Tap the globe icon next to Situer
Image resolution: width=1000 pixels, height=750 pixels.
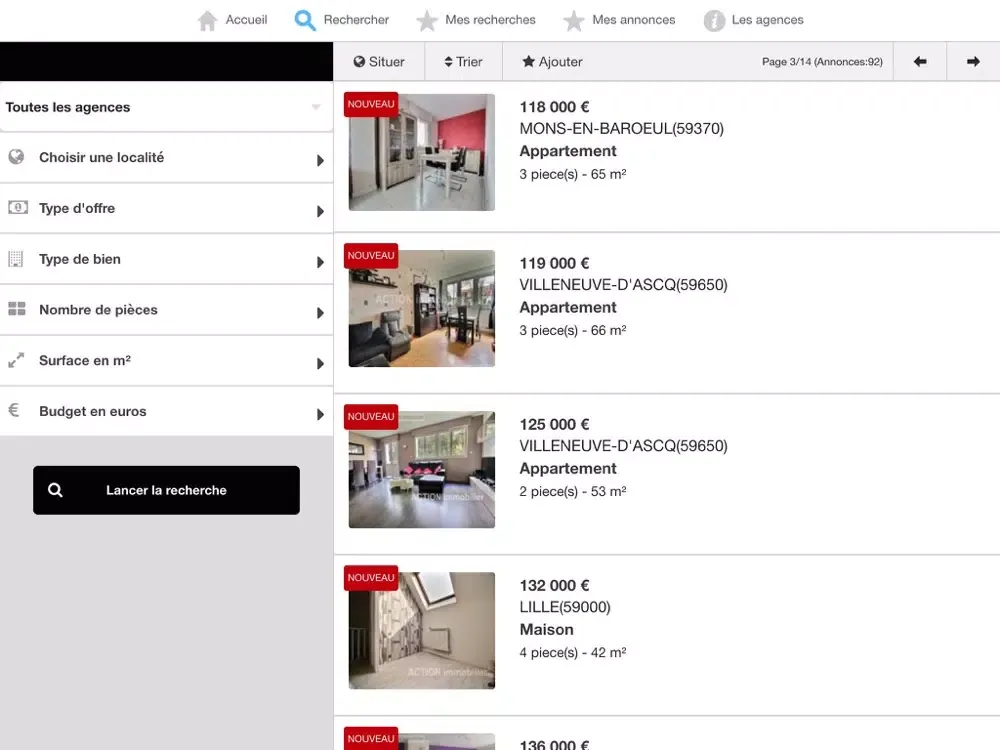(x=359, y=62)
